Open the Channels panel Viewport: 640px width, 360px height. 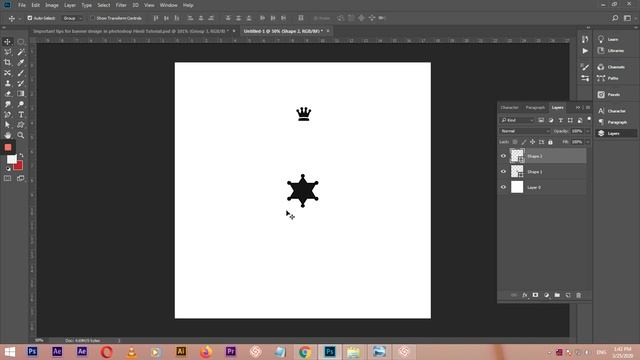[x=616, y=67]
